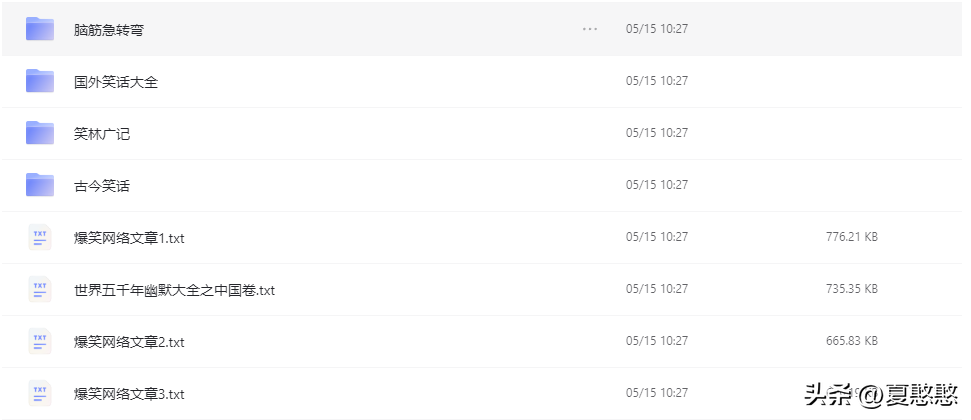This screenshot has width=971, height=420.
Task: Click the date of 国外笑话大全 row
Action: pos(656,81)
